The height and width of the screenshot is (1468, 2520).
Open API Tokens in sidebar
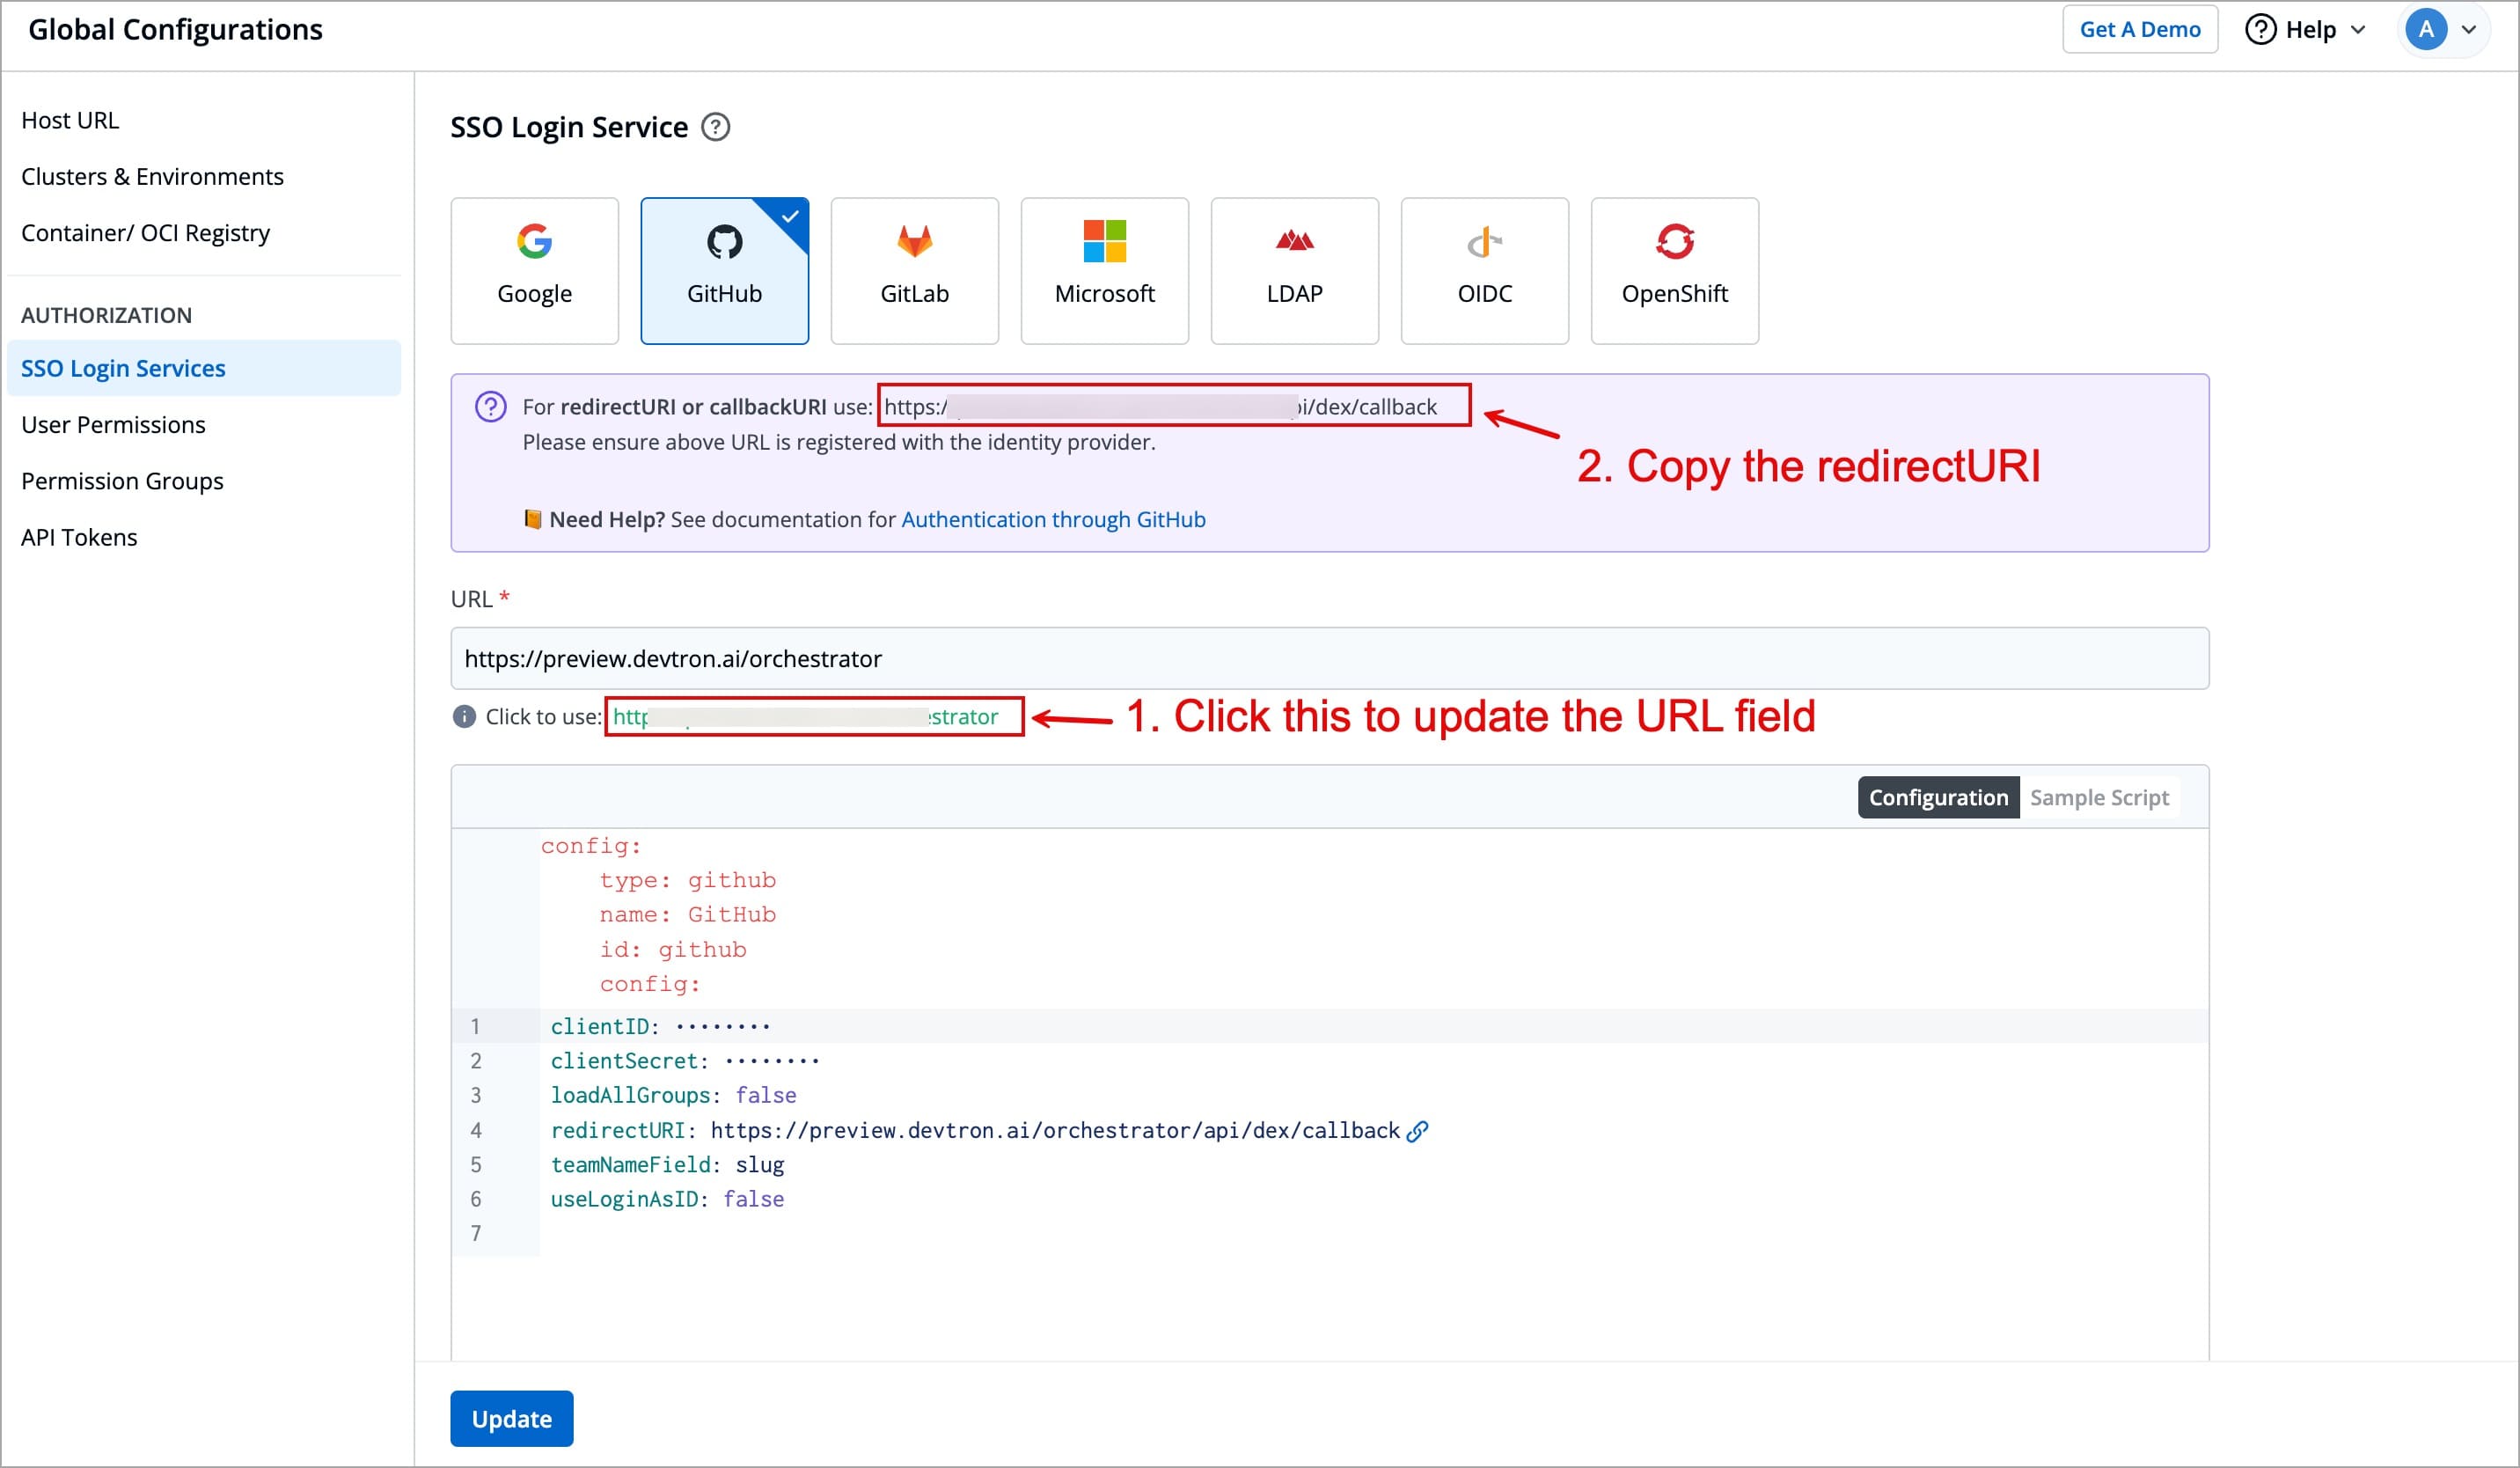79,538
